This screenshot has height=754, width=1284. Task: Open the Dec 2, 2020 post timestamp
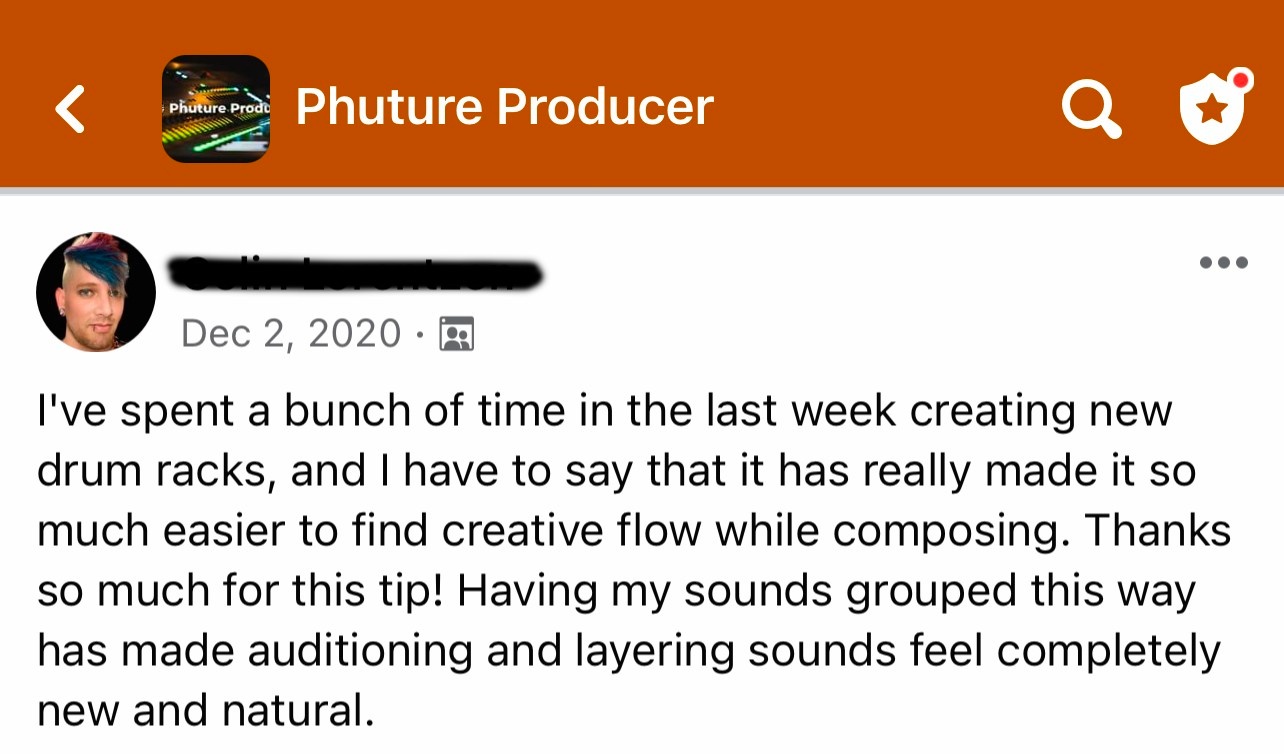pos(291,333)
